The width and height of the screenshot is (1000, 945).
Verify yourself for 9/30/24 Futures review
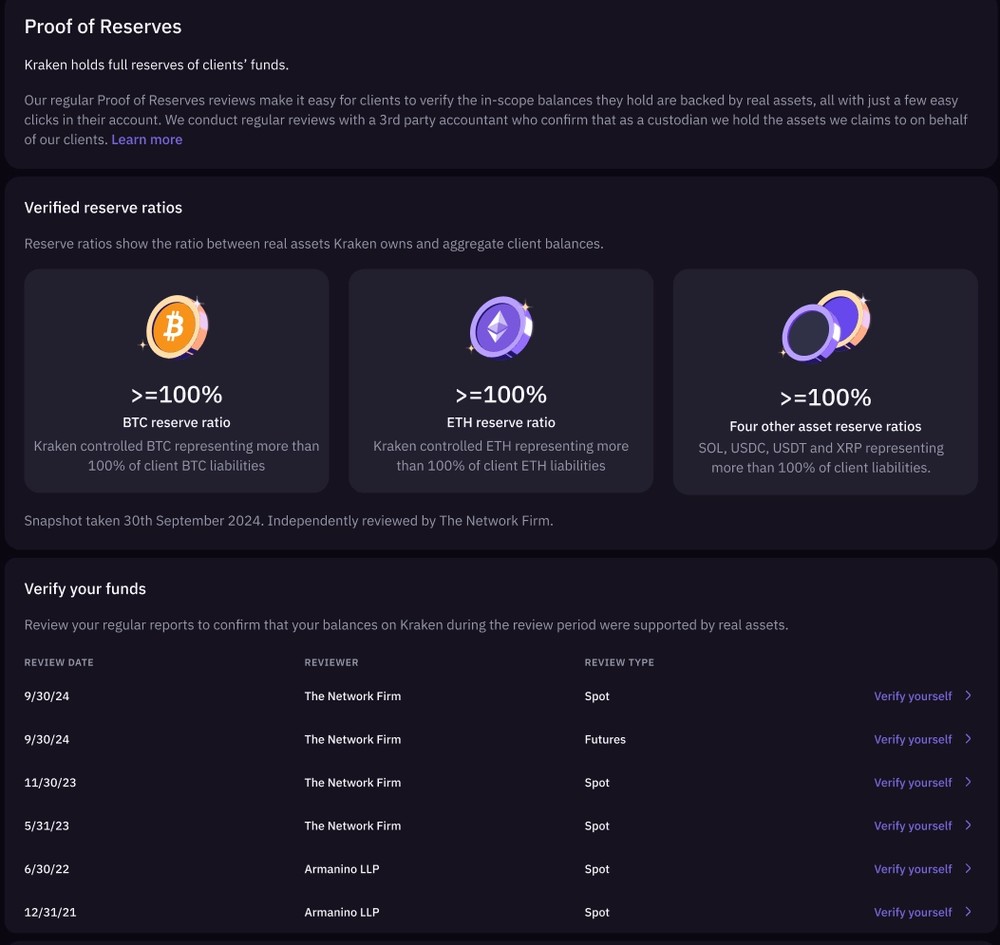(913, 740)
